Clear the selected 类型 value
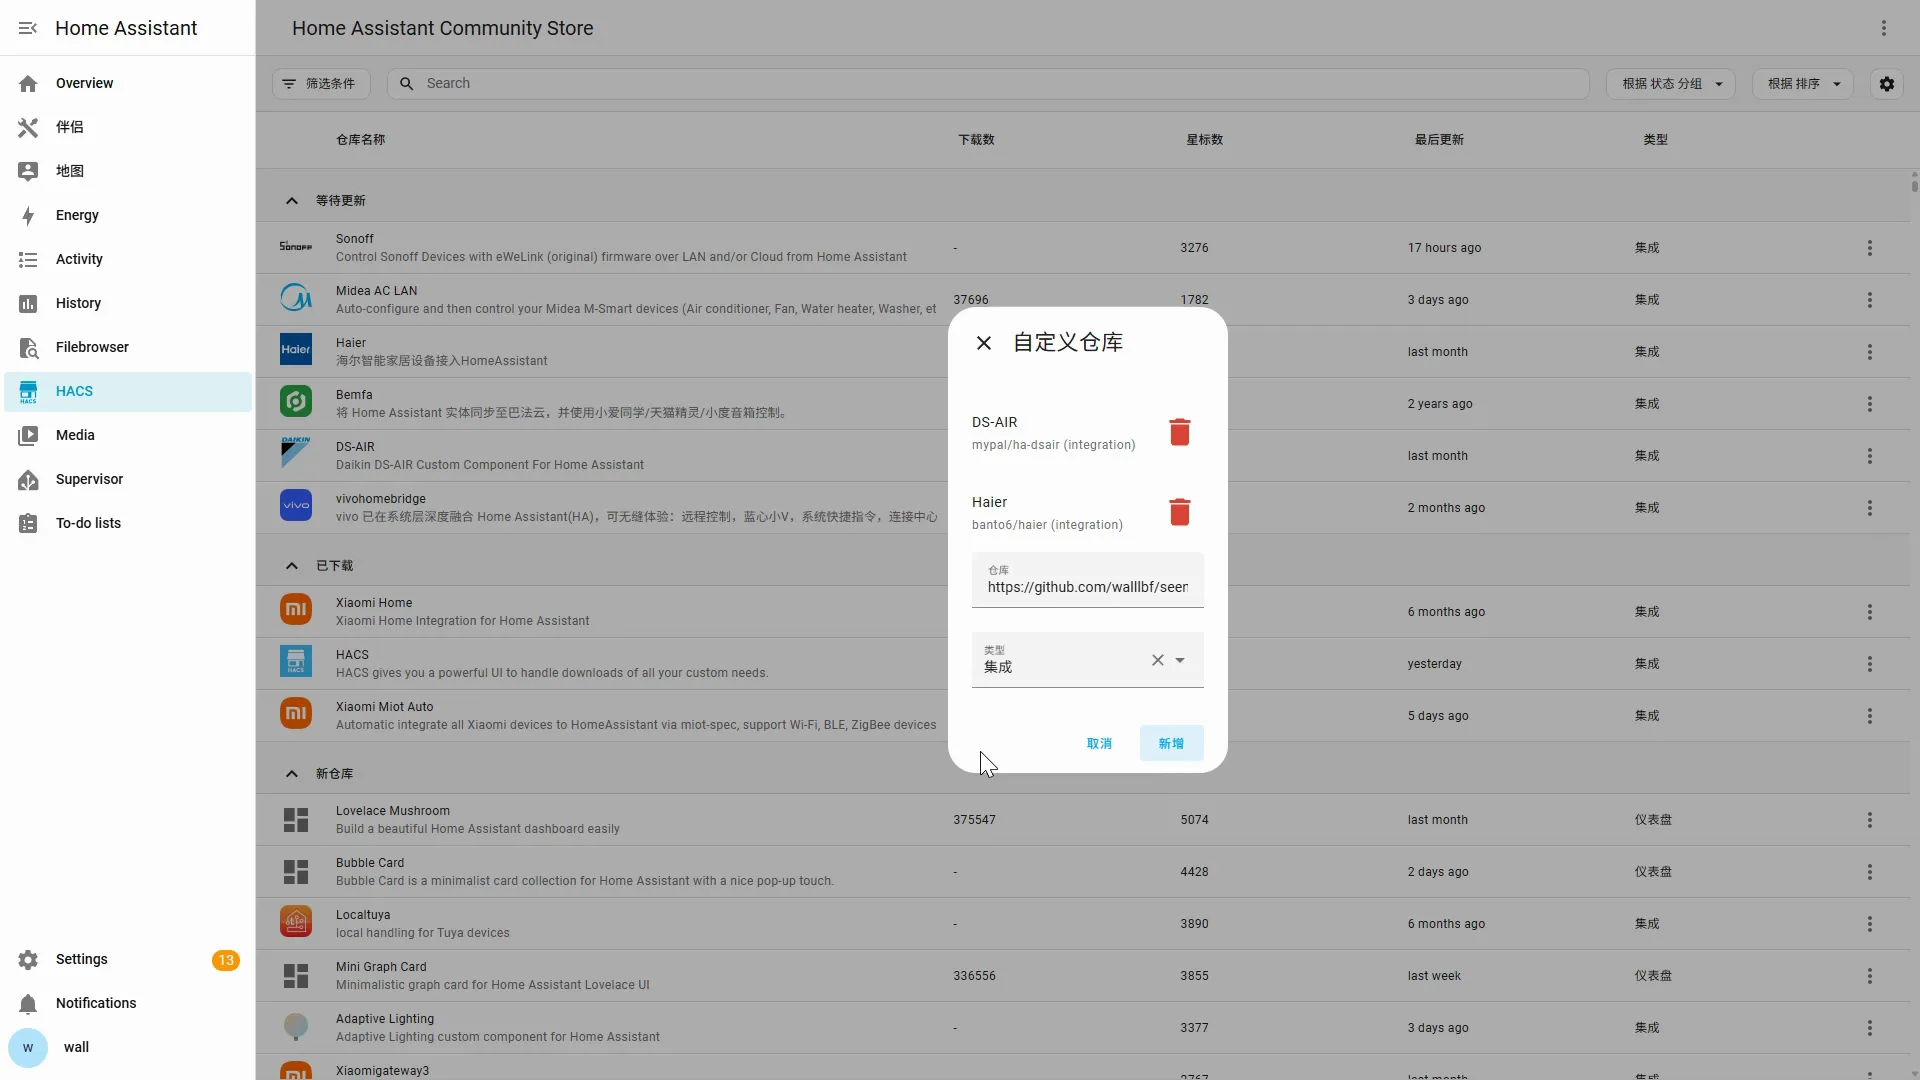Screen dimensions: 1920x1080 pos(1158,660)
